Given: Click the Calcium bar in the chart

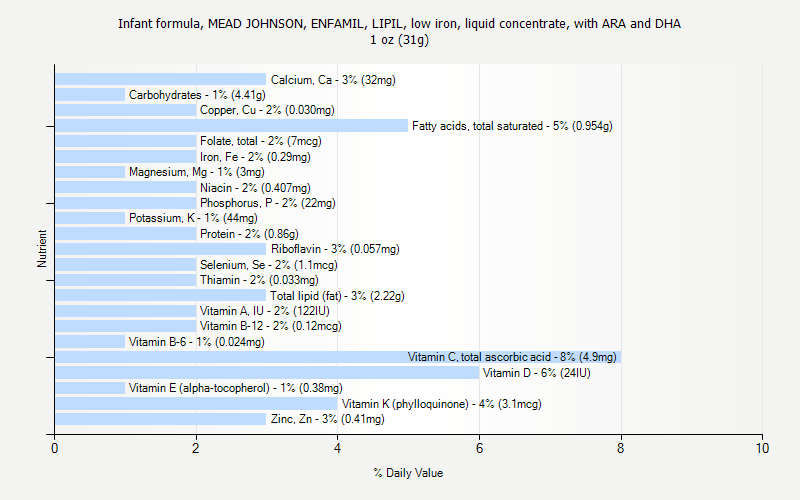Looking at the screenshot, I should tap(161, 80).
